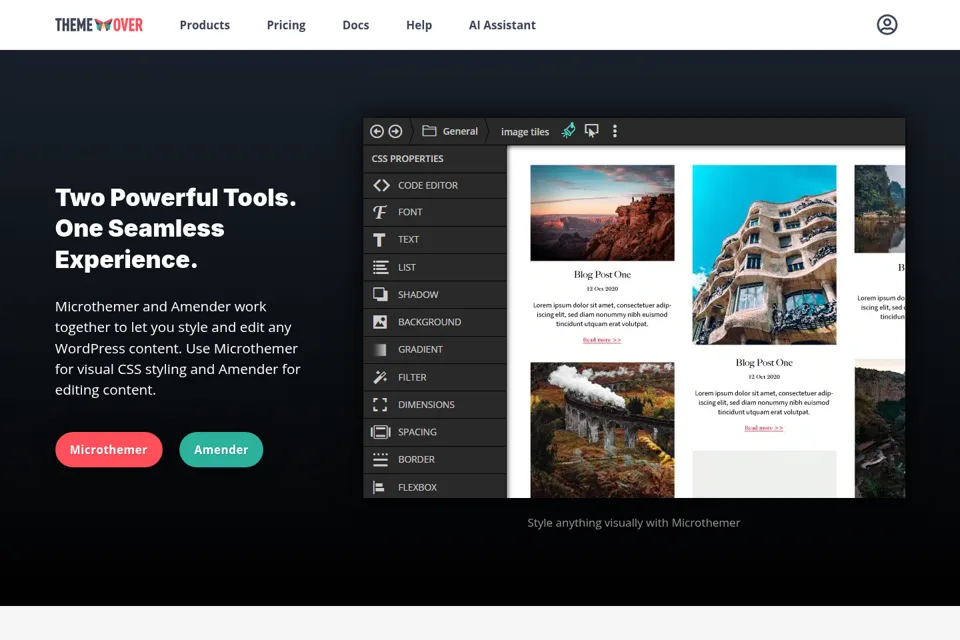Click the BORDER property label
960x640 pixels.
416,459
